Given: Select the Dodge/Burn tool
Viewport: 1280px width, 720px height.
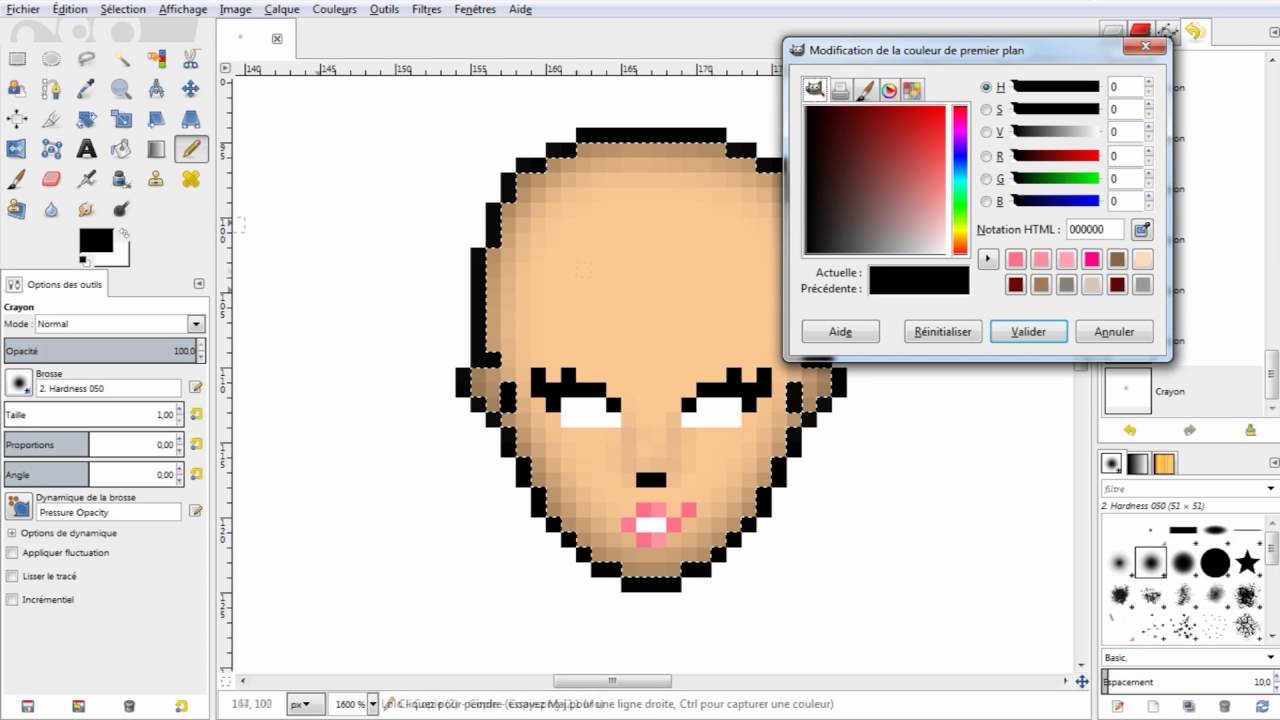Looking at the screenshot, I should click(122, 209).
